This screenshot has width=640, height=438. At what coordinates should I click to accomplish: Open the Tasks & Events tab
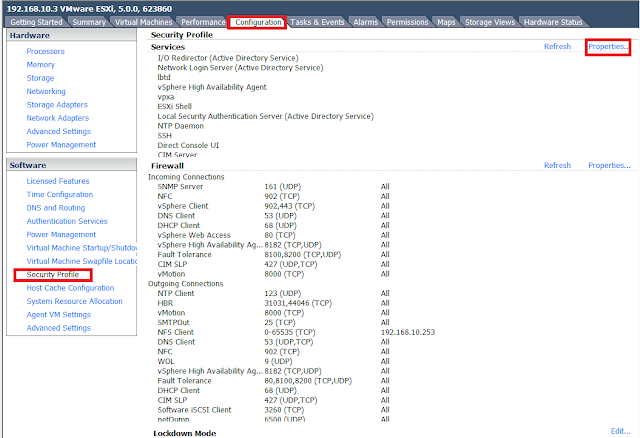(317, 22)
